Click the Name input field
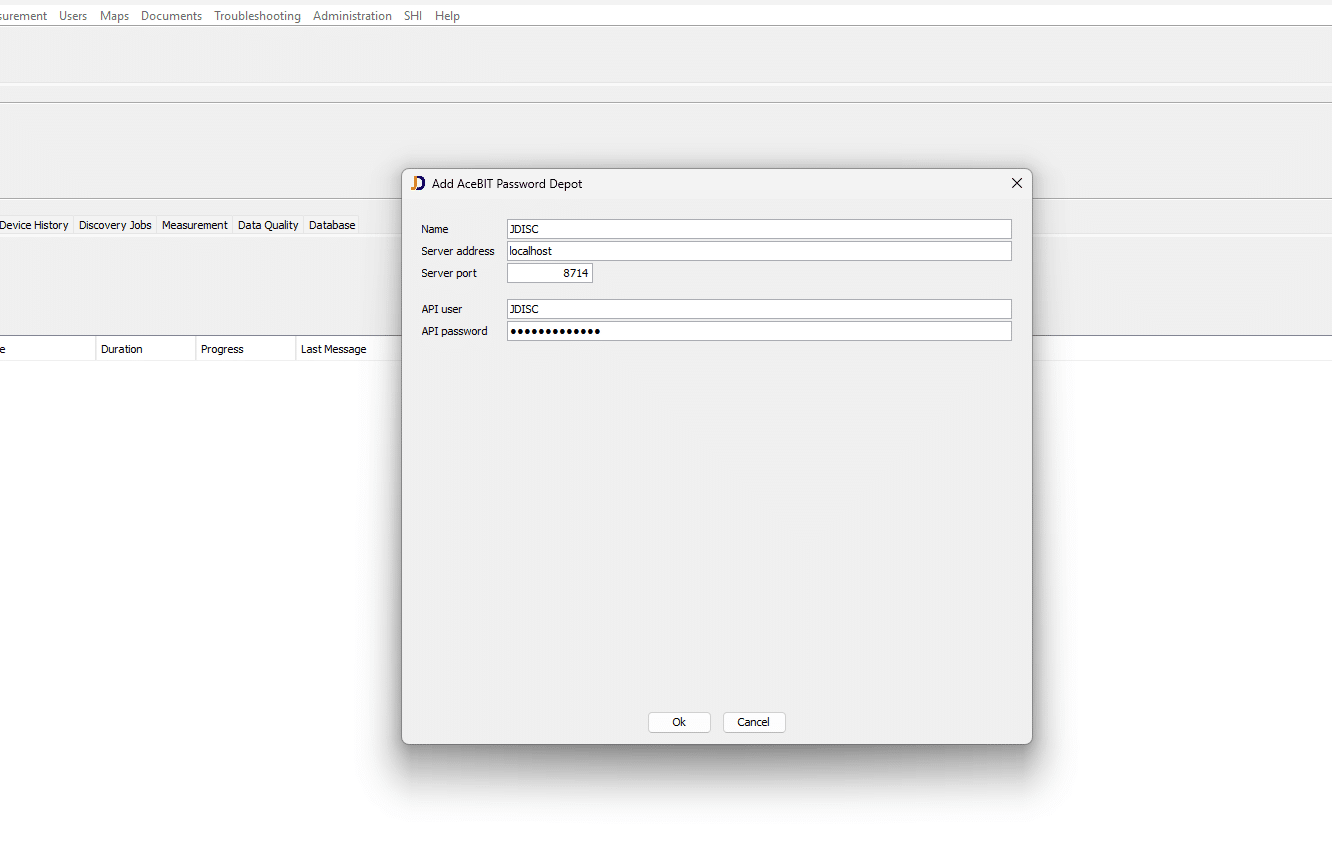 click(758, 229)
